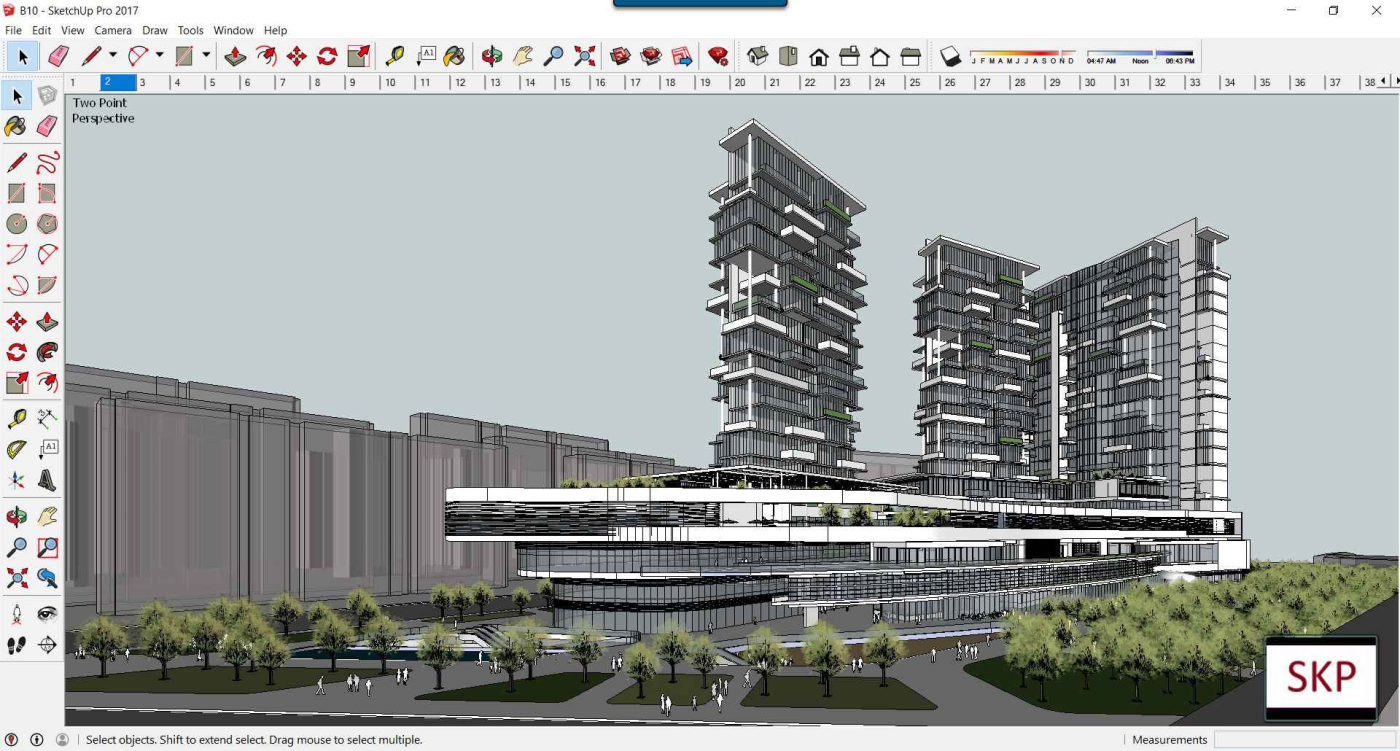Expand the shape tool dropdown arrow
Image resolution: width=1400 pixels, height=751 pixels.
[x=206, y=56]
